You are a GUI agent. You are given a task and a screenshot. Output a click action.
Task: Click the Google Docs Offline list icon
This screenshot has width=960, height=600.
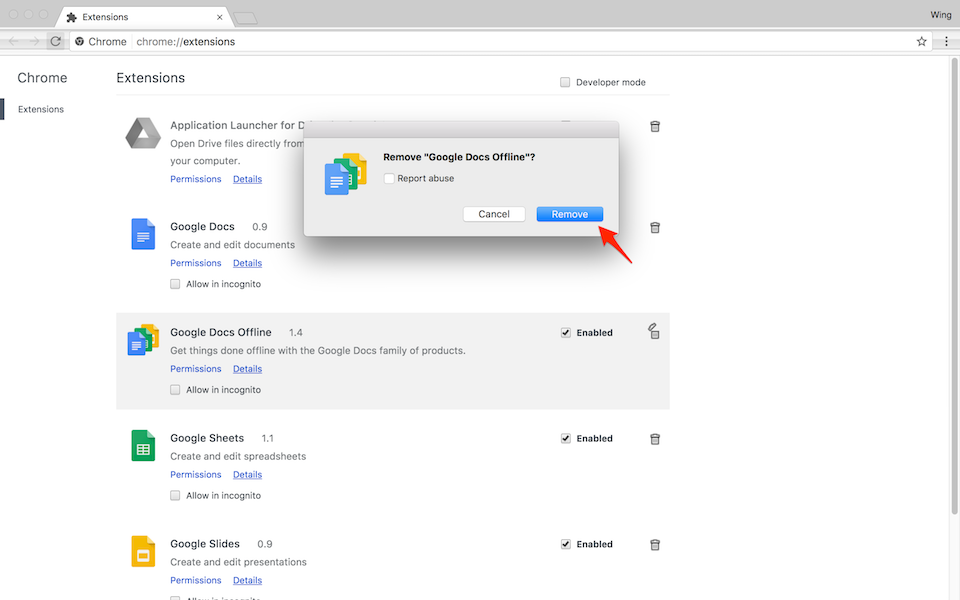click(143, 340)
